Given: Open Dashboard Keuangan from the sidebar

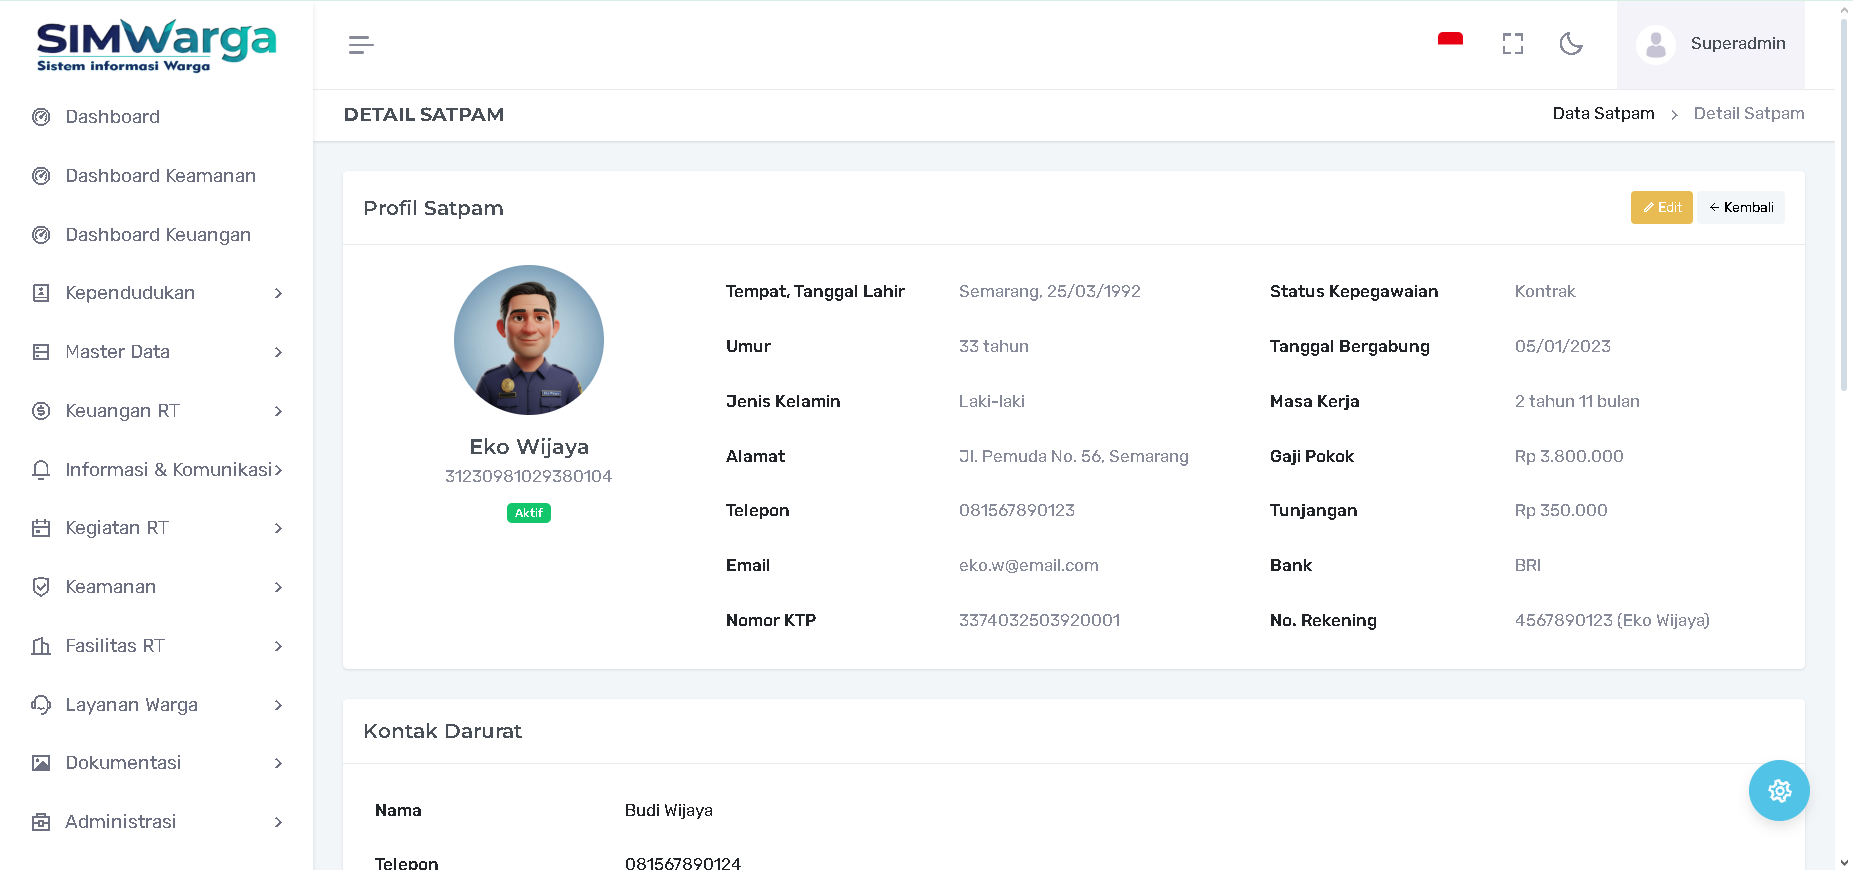Looking at the screenshot, I should [x=158, y=235].
